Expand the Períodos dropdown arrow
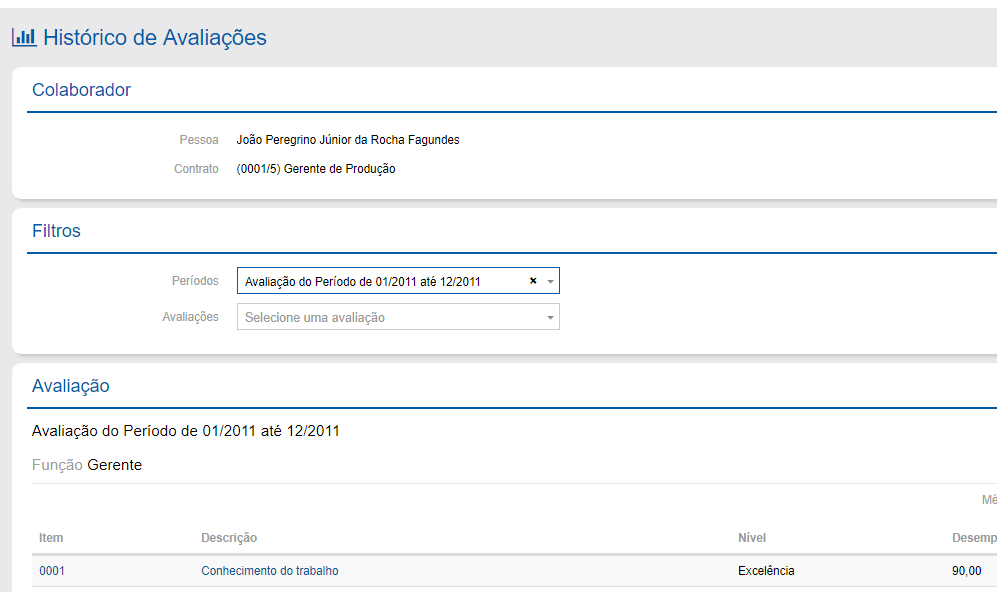This screenshot has width=997, height=592. [x=550, y=282]
